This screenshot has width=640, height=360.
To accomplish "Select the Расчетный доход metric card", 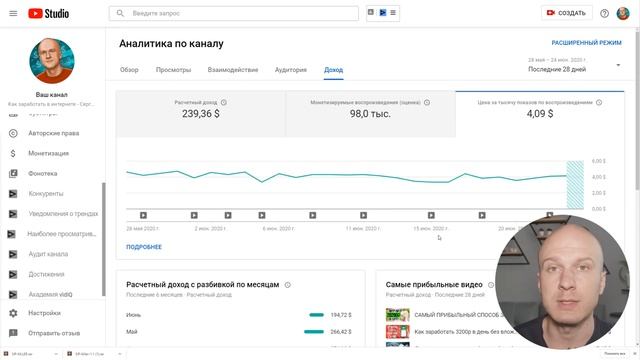I will [x=201, y=114].
